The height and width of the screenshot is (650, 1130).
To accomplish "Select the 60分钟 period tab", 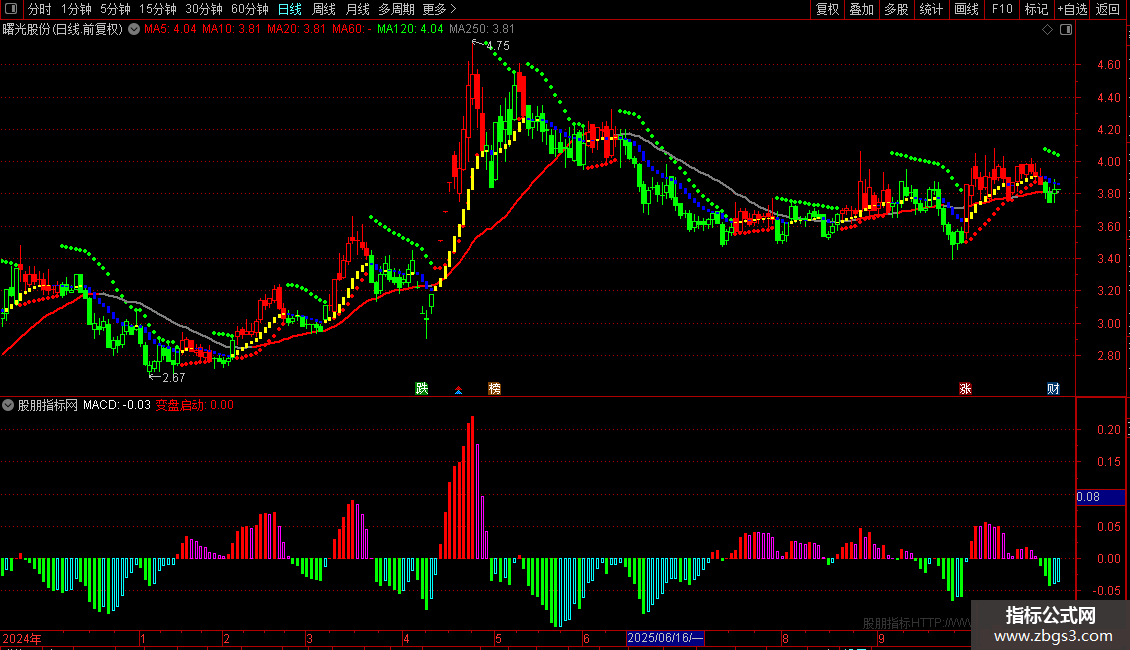I will 250,9.
